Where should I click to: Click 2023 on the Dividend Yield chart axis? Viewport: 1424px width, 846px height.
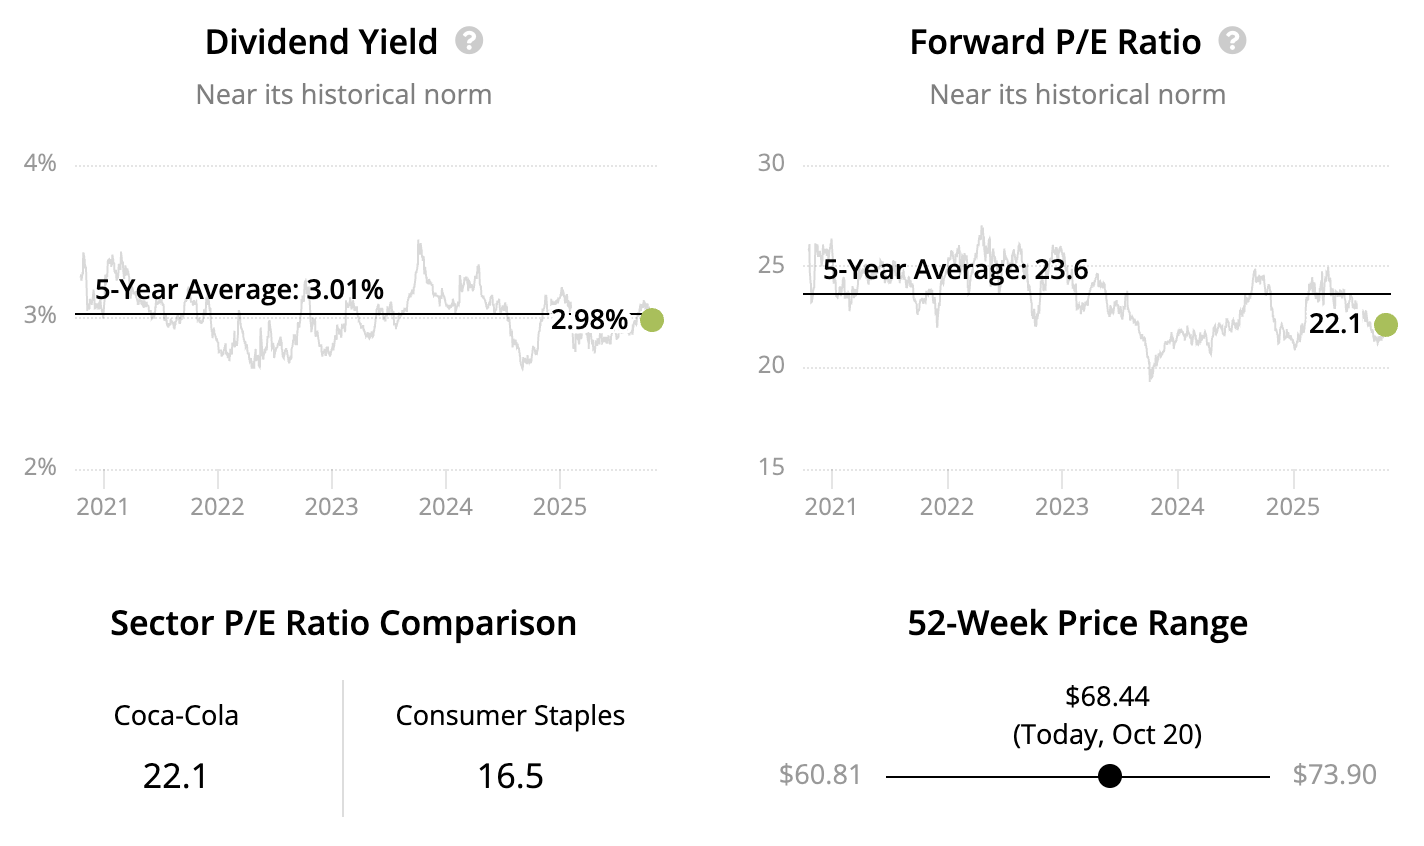[x=331, y=506]
